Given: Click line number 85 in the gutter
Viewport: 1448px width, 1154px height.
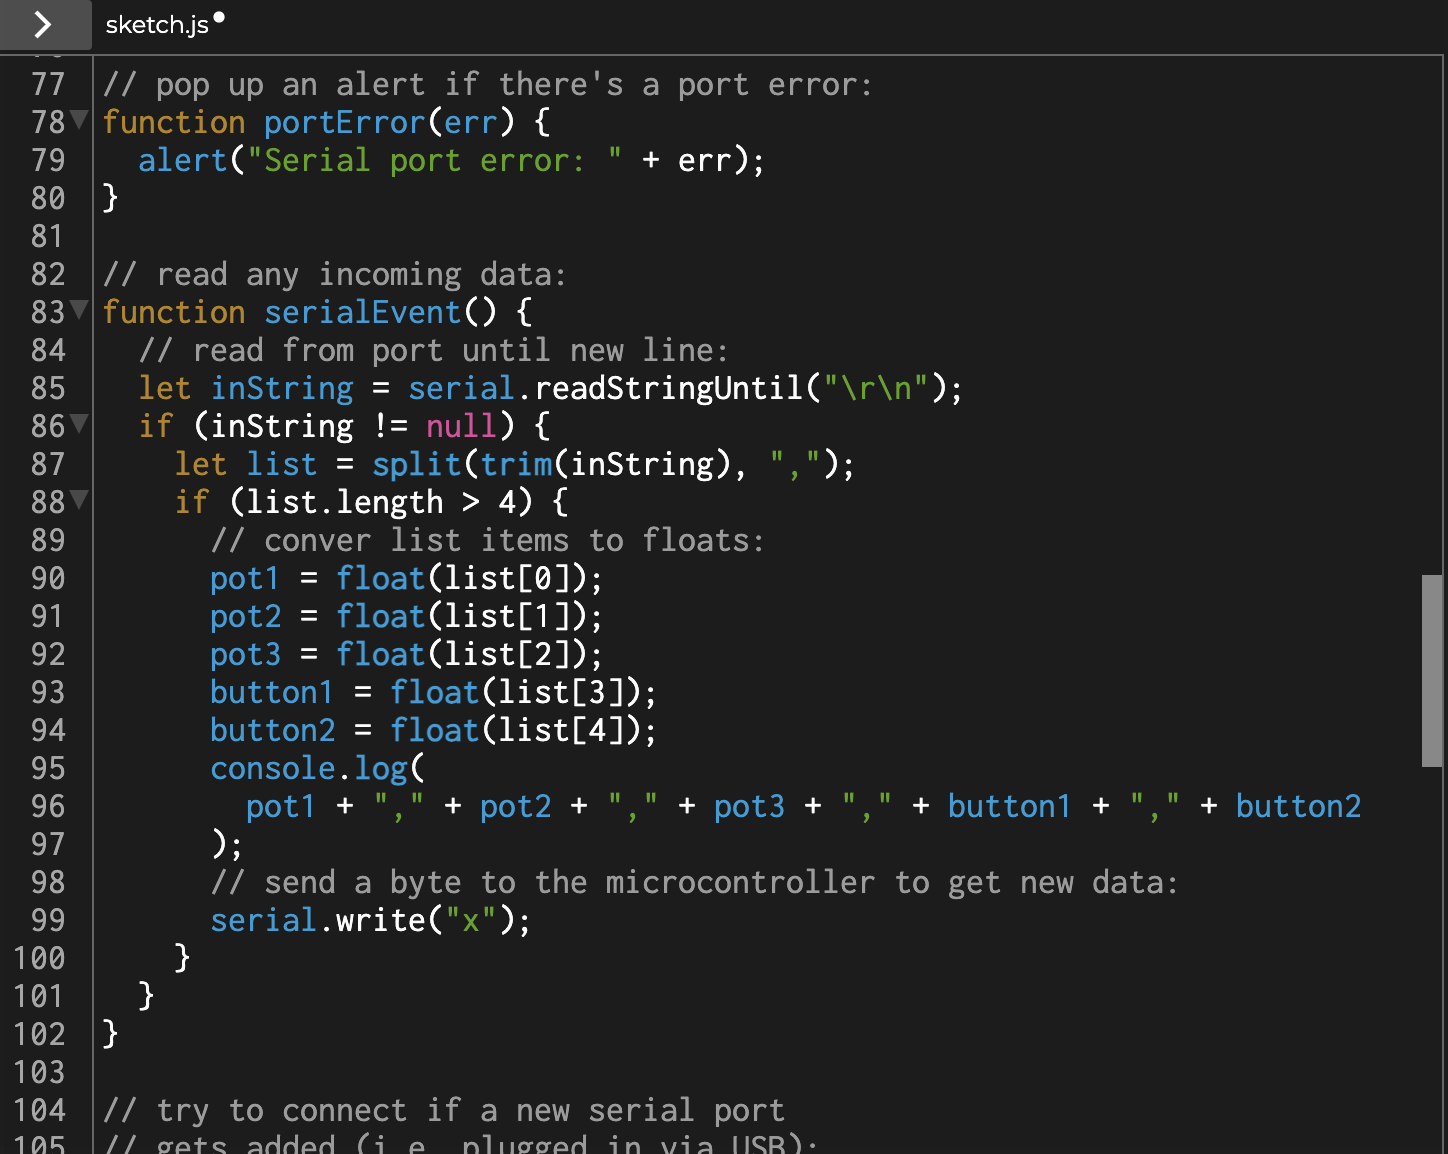Looking at the screenshot, I should [46, 388].
